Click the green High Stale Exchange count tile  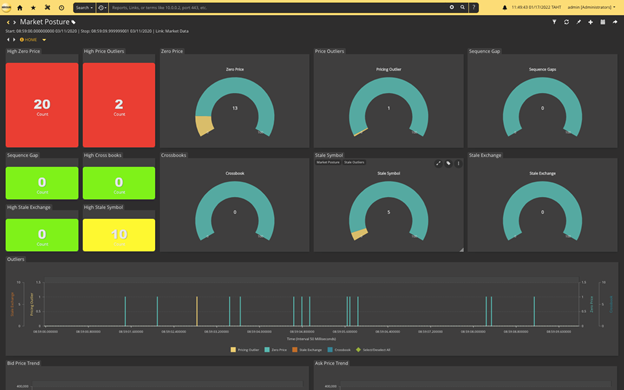pyautogui.click(x=42, y=235)
